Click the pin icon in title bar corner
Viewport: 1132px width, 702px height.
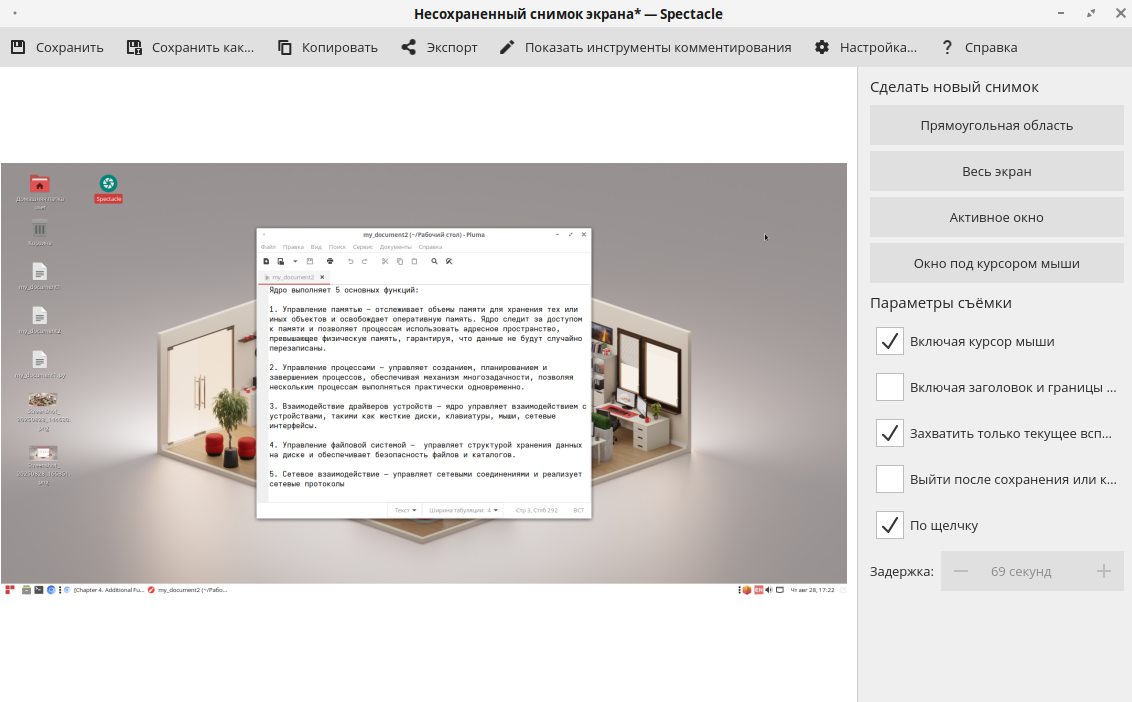point(17,14)
